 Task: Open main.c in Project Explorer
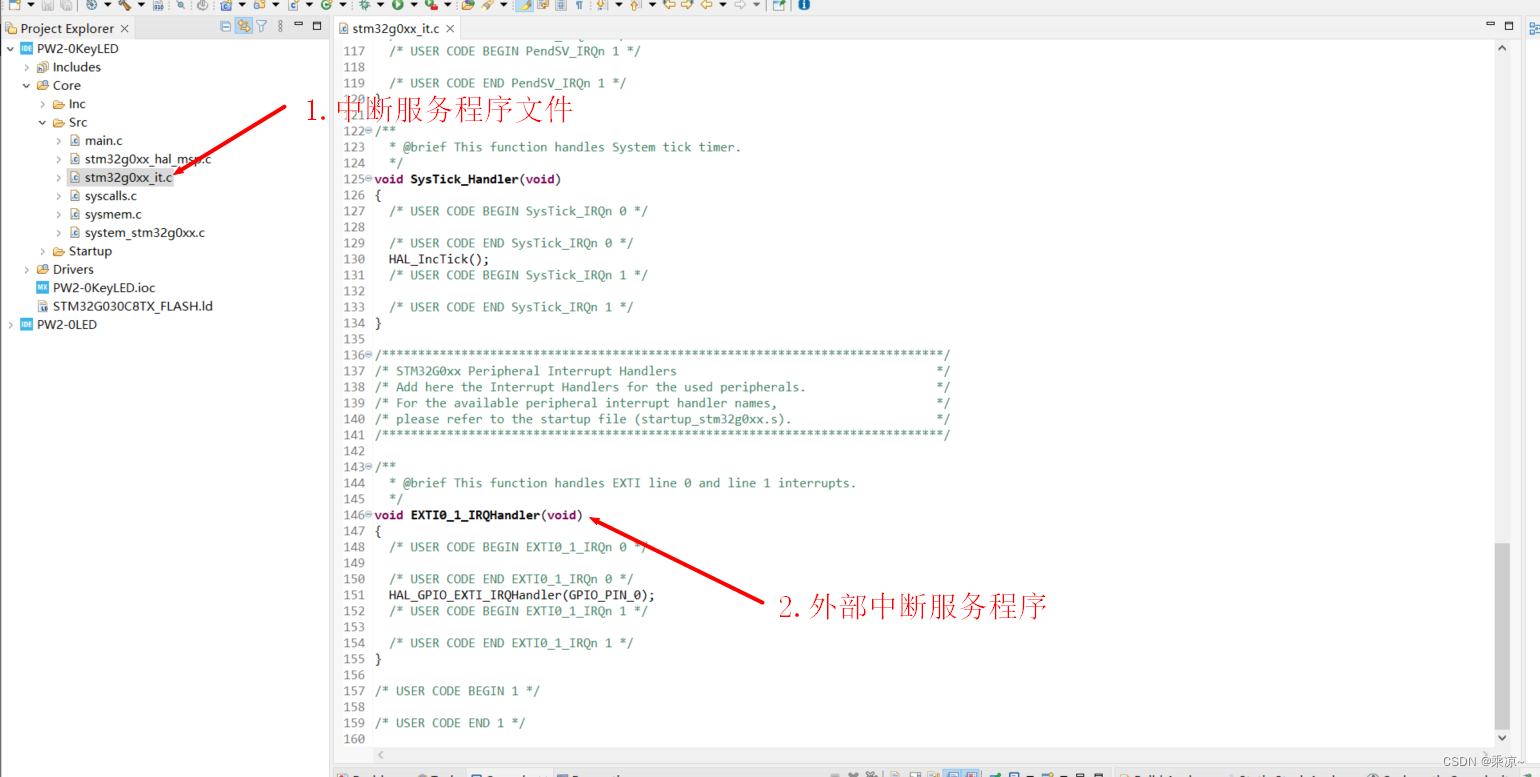click(104, 141)
